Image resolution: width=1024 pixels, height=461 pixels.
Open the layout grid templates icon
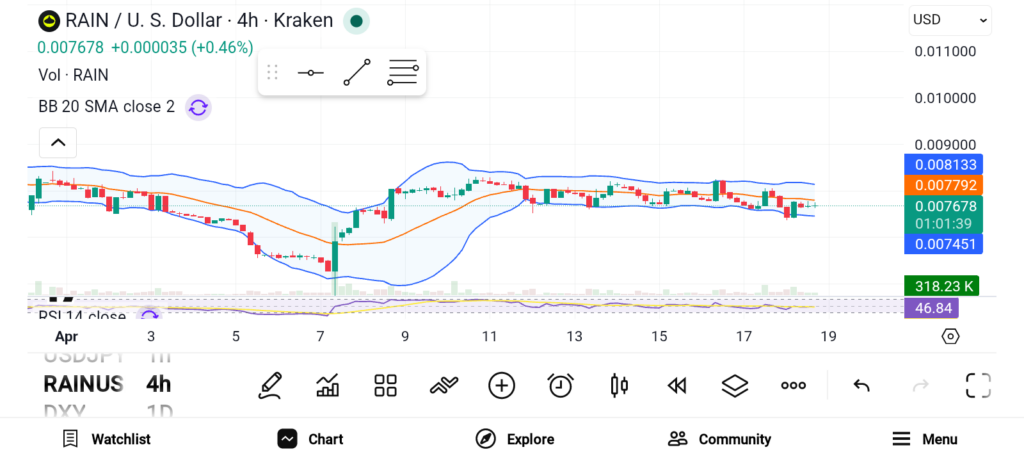coord(385,385)
